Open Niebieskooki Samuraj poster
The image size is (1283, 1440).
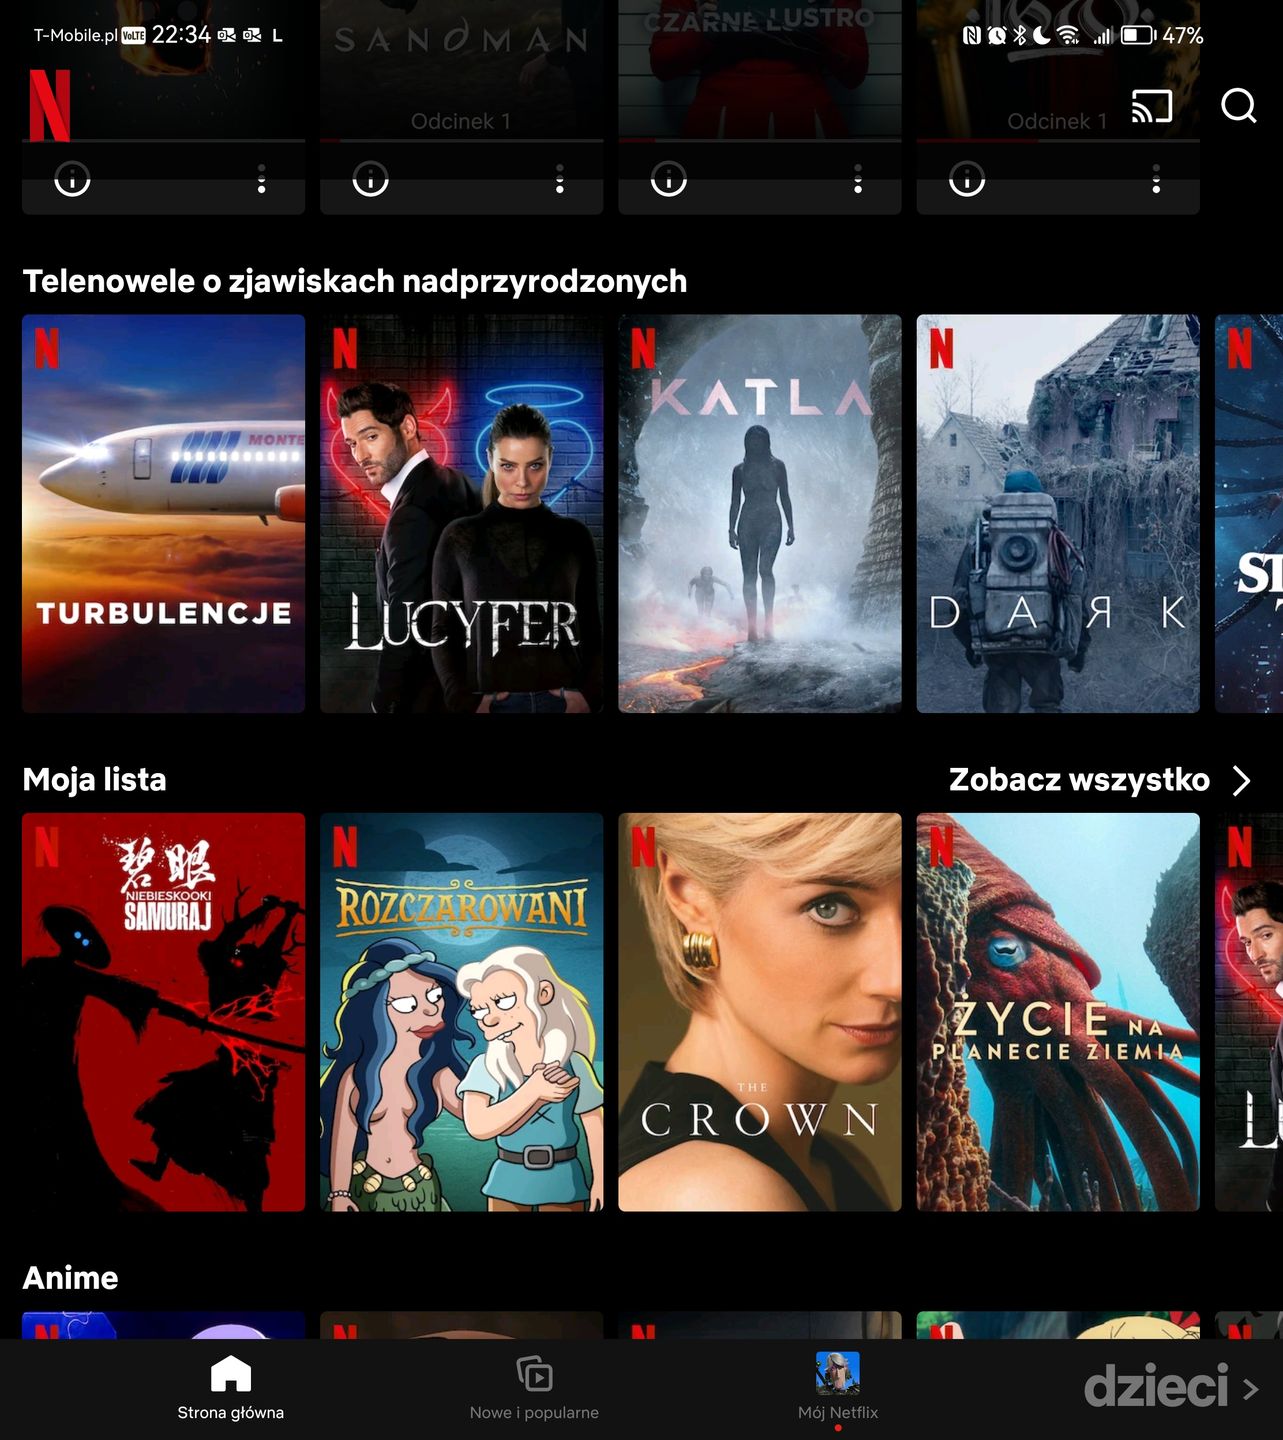pyautogui.click(x=163, y=1012)
